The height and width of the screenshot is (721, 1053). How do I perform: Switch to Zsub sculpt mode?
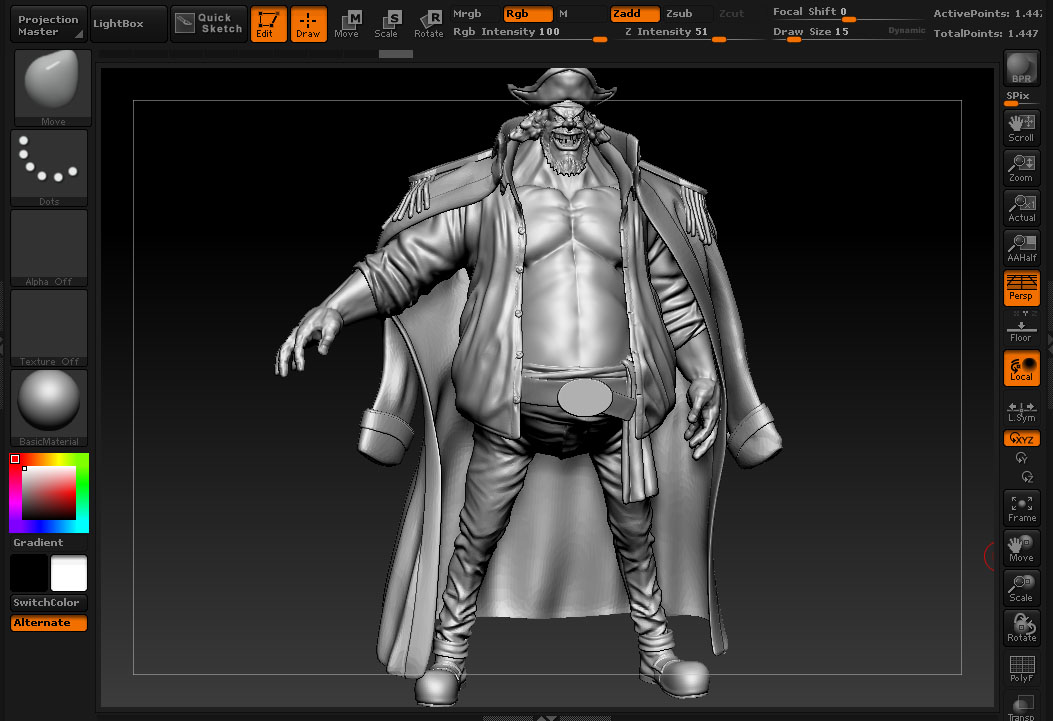pyautogui.click(x=688, y=13)
